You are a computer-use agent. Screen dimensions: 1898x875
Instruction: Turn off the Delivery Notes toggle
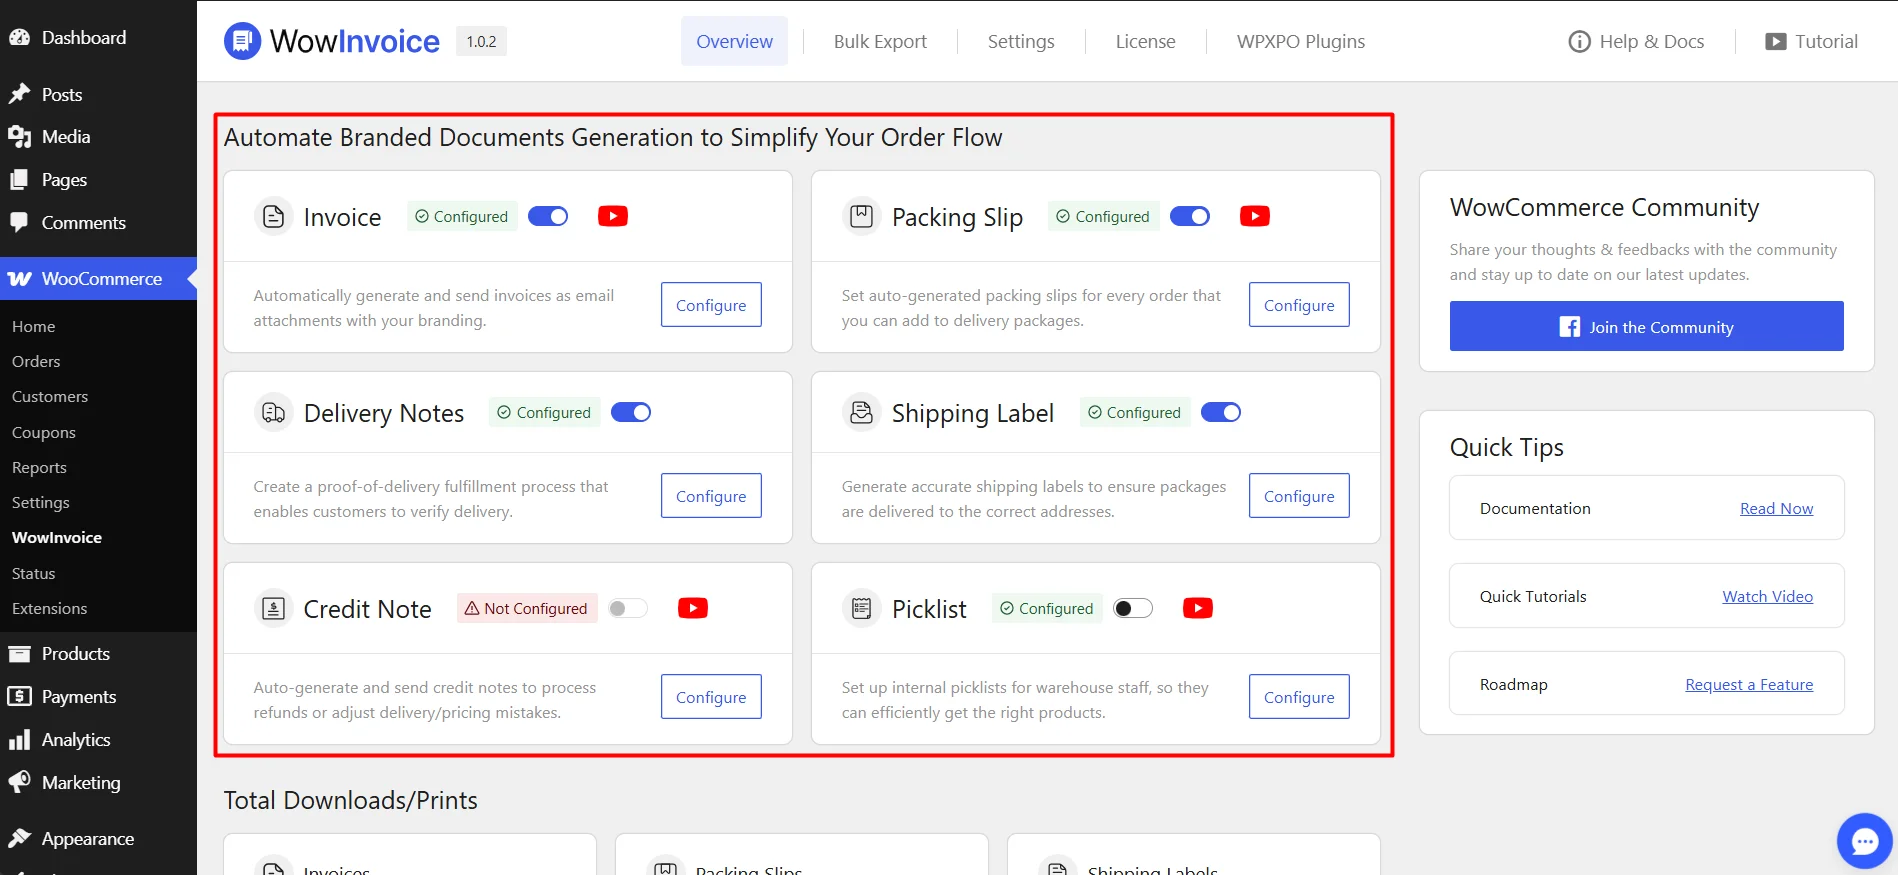tap(631, 412)
